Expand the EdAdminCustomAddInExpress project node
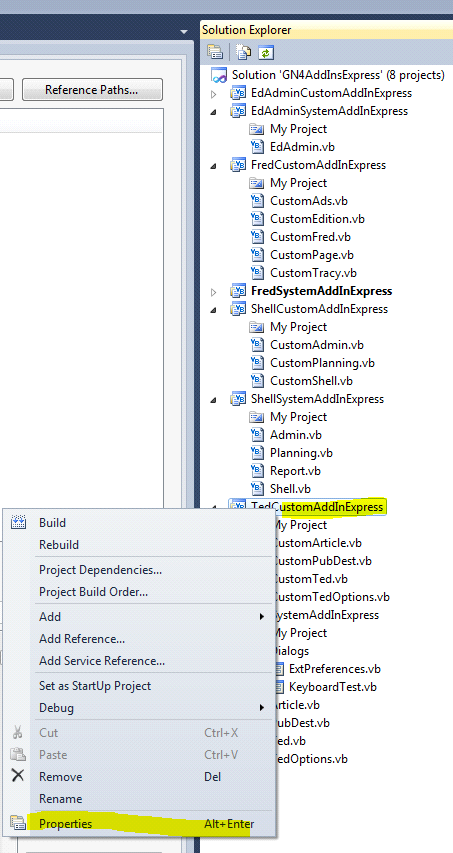This screenshot has width=453, height=853. [x=214, y=94]
